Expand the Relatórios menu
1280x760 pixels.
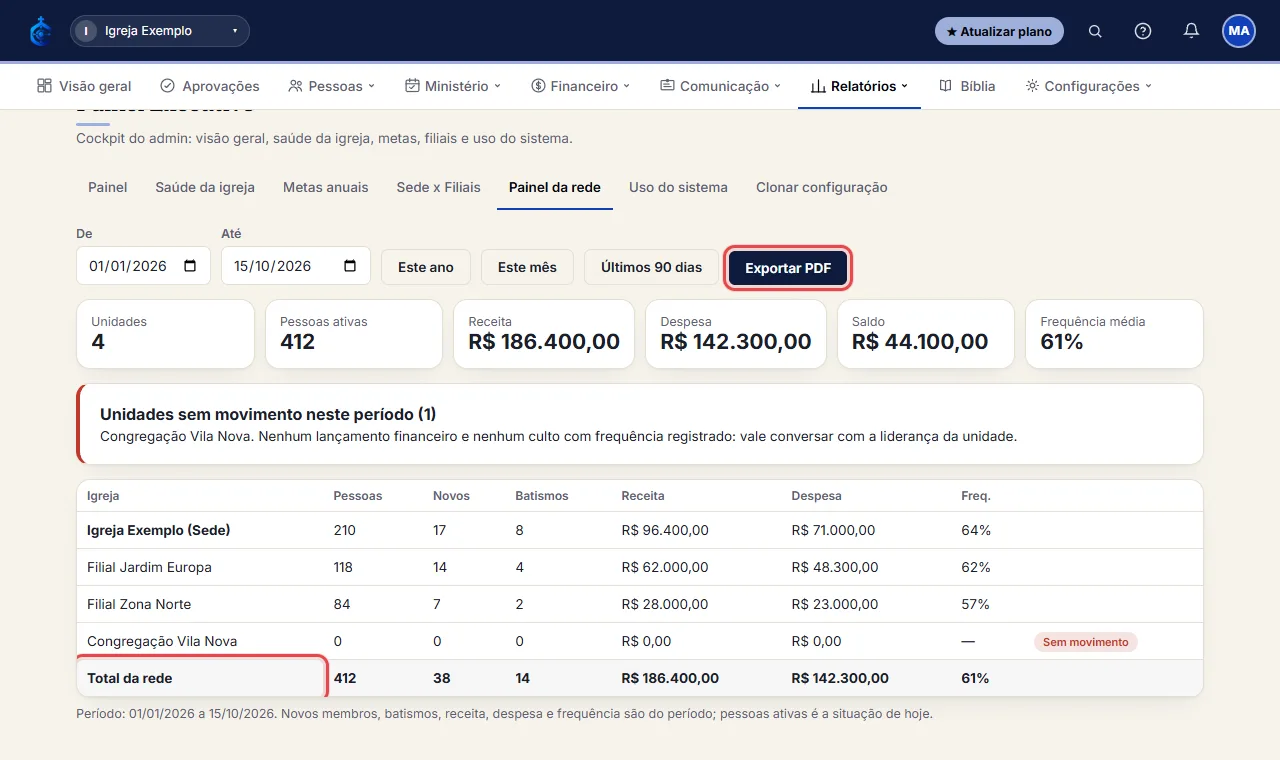click(x=860, y=86)
